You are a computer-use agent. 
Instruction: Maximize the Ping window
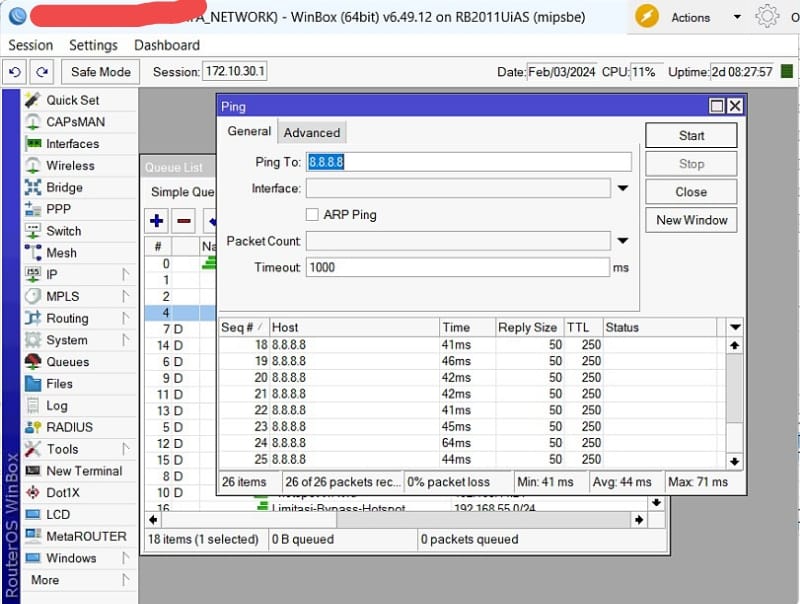[717, 106]
